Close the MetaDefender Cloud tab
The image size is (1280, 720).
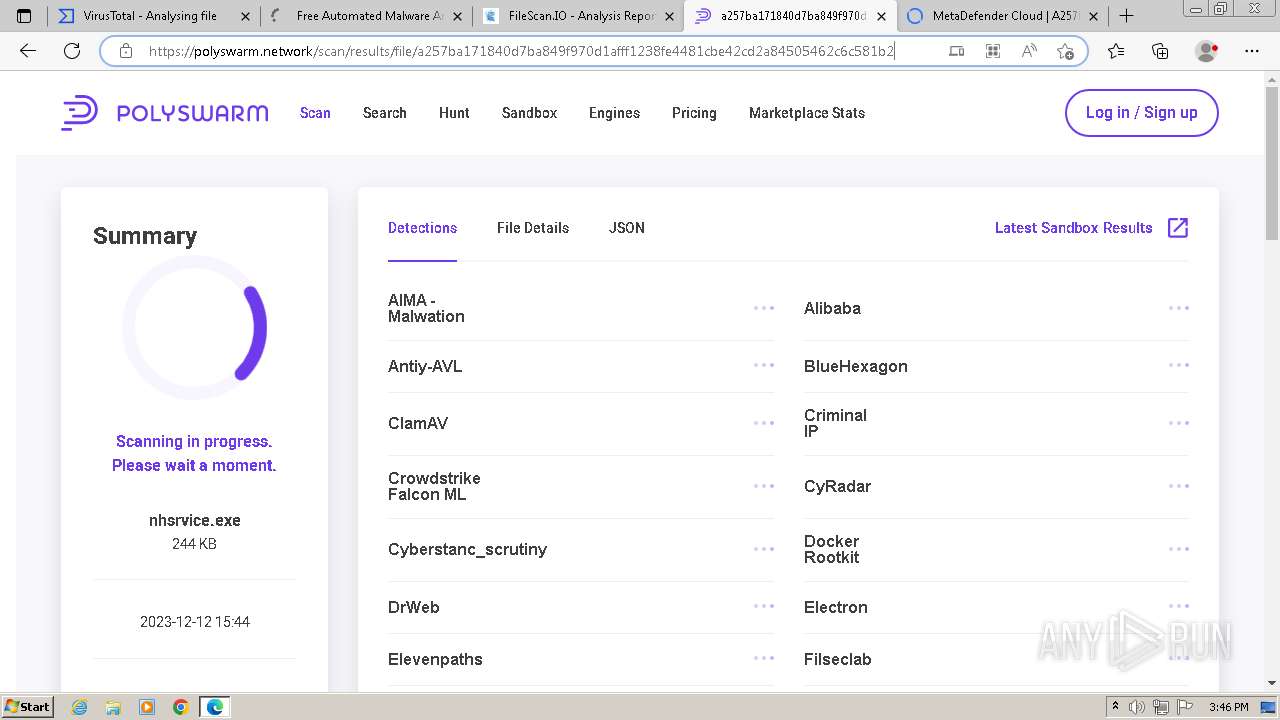(x=1093, y=16)
